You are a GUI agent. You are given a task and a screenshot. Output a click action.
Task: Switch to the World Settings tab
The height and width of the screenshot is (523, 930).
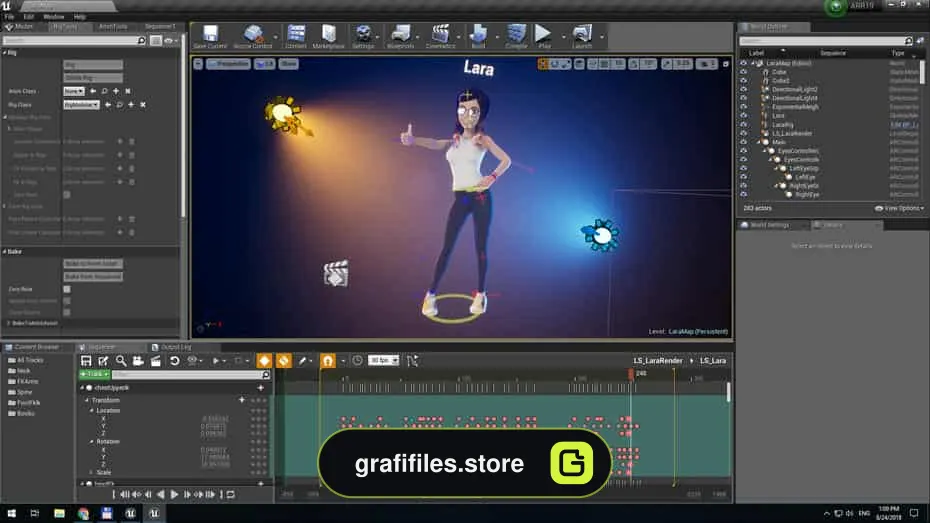(x=769, y=225)
